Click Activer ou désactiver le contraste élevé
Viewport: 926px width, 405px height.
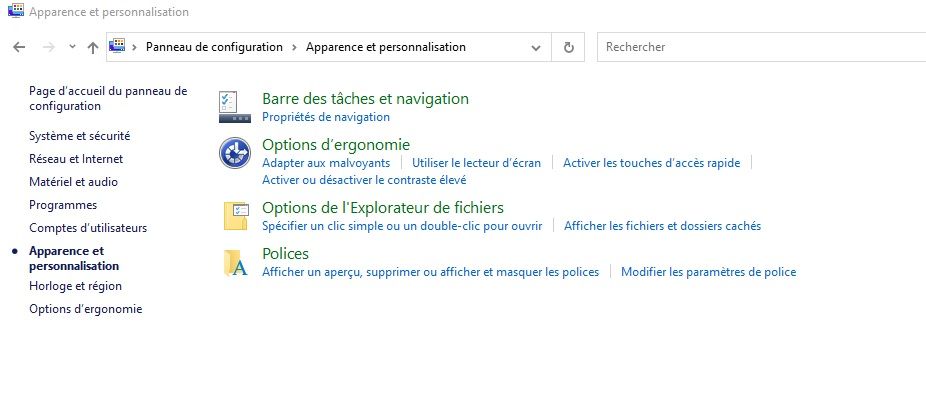(x=363, y=180)
